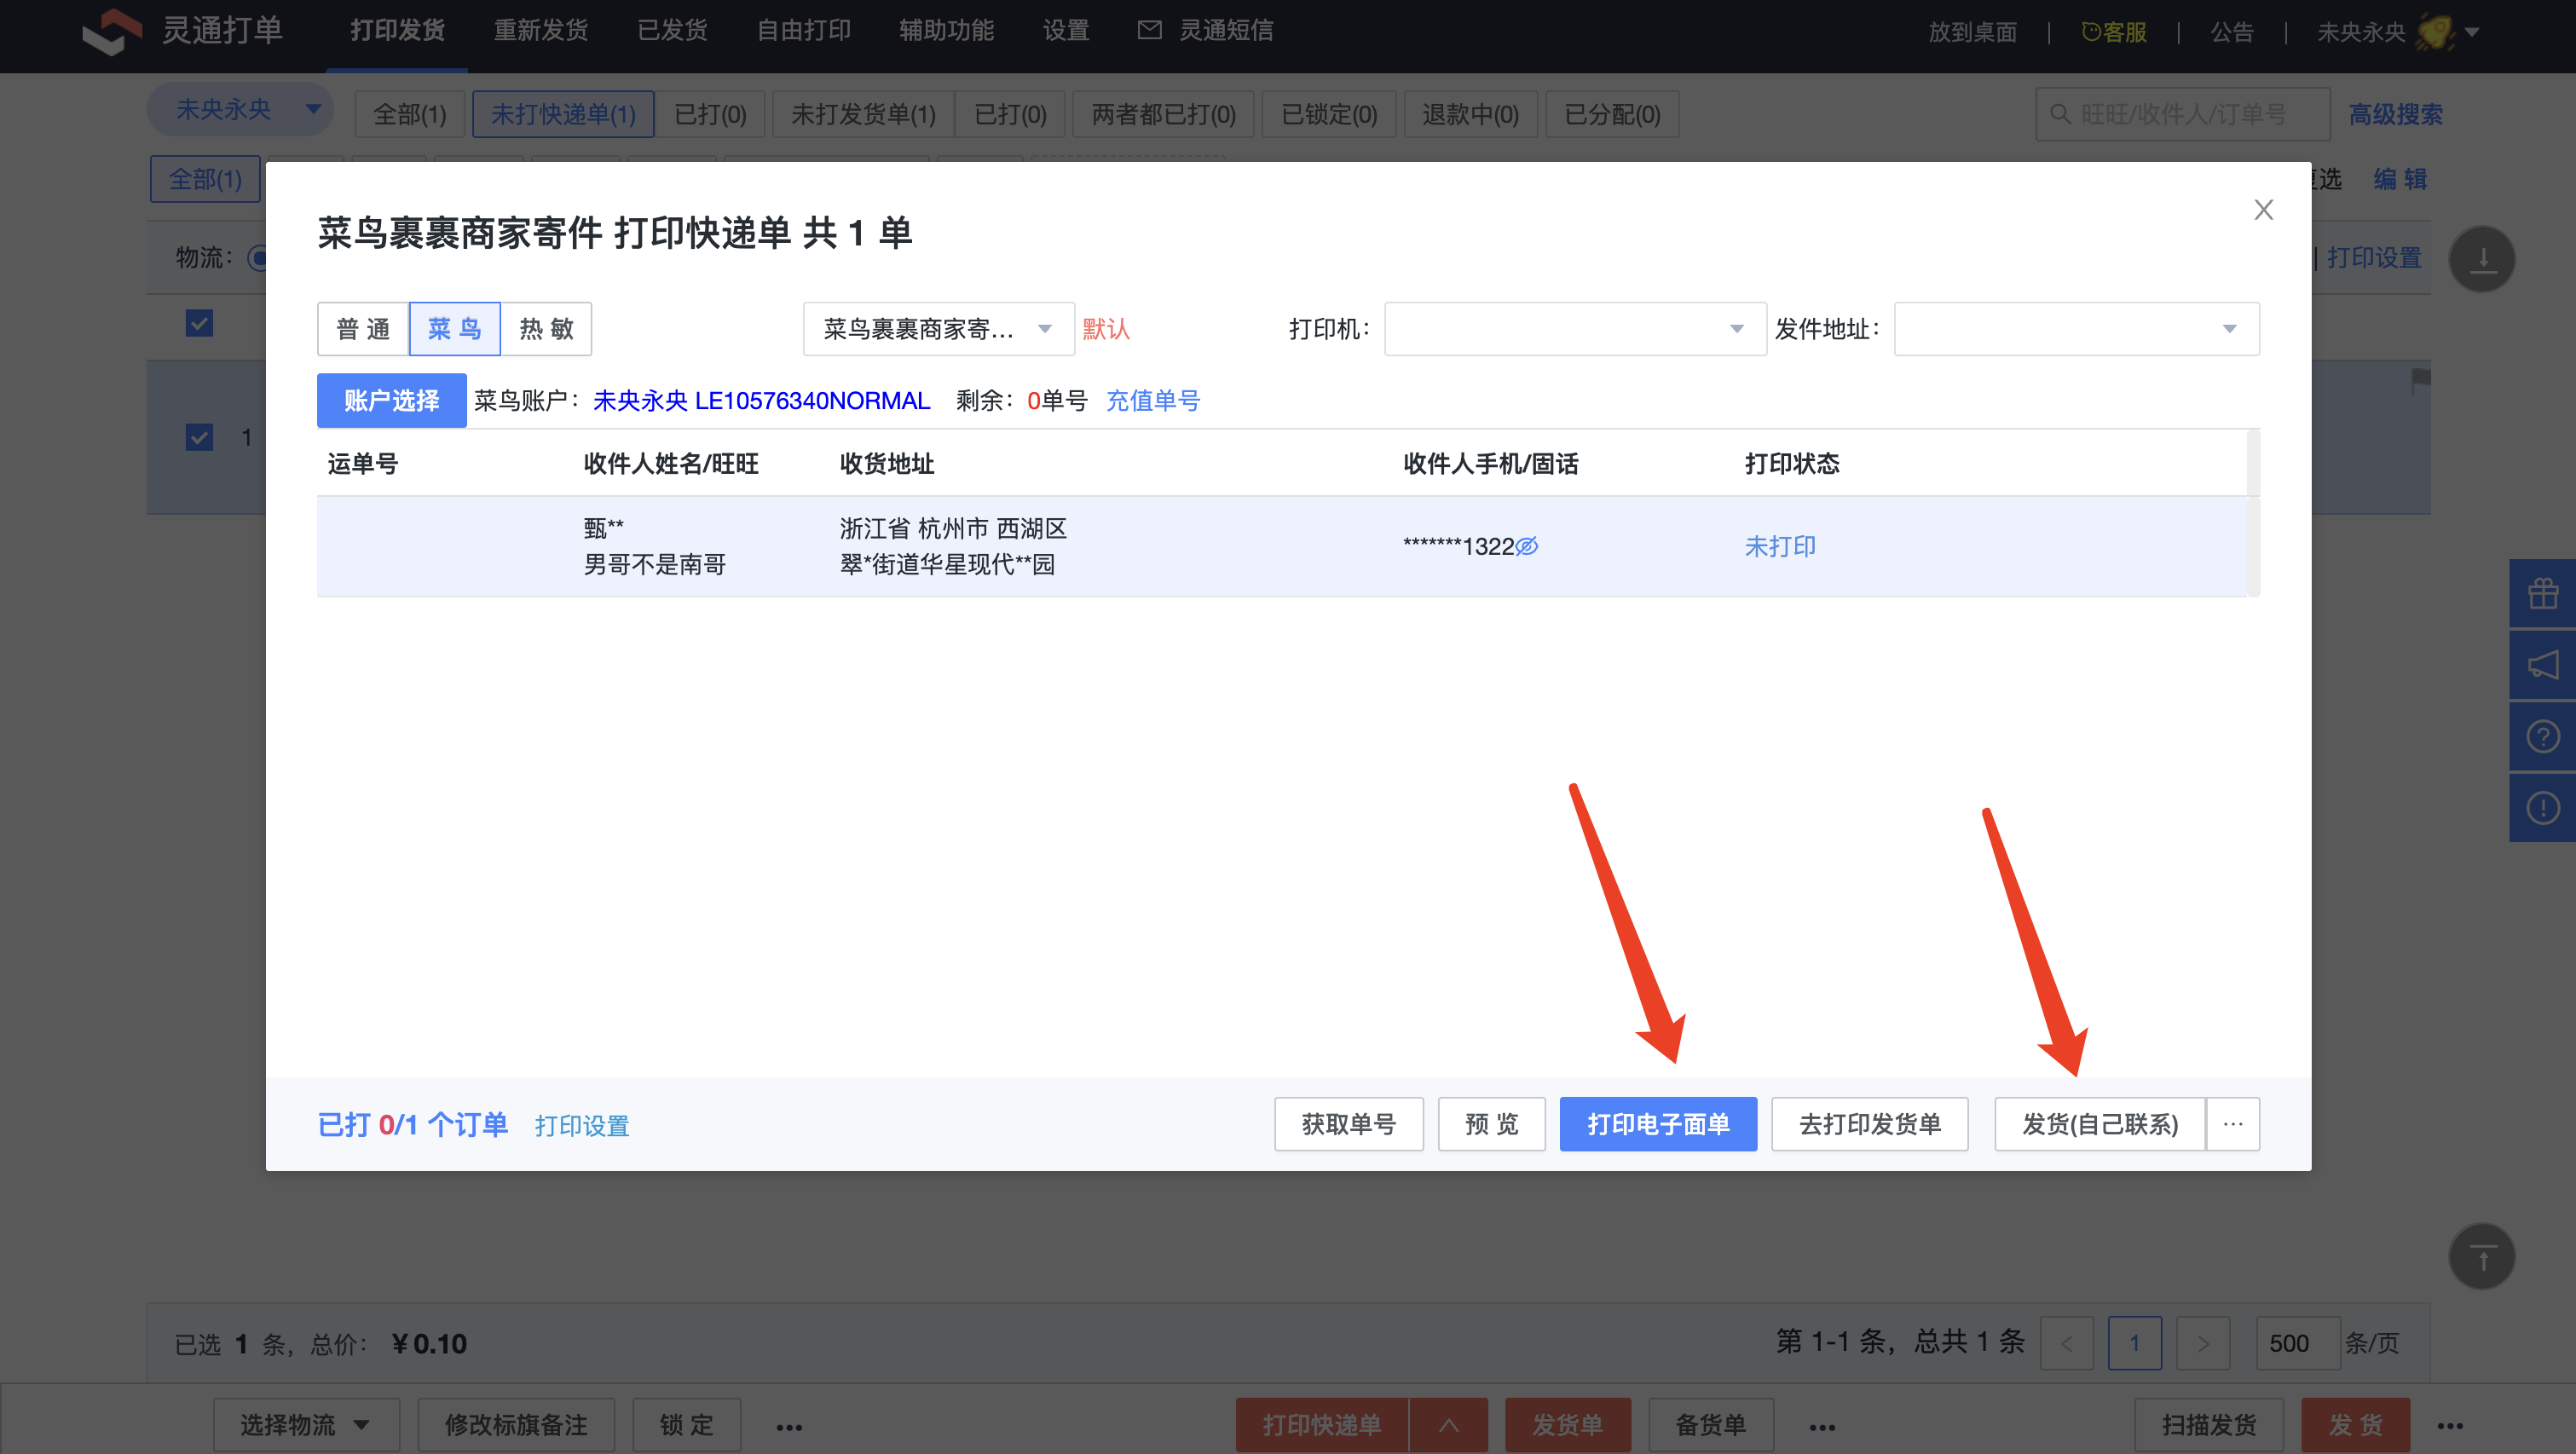Go to previous page arrow
The height and width of the screenshot is (1454, 2576).
[2067, 1343]
